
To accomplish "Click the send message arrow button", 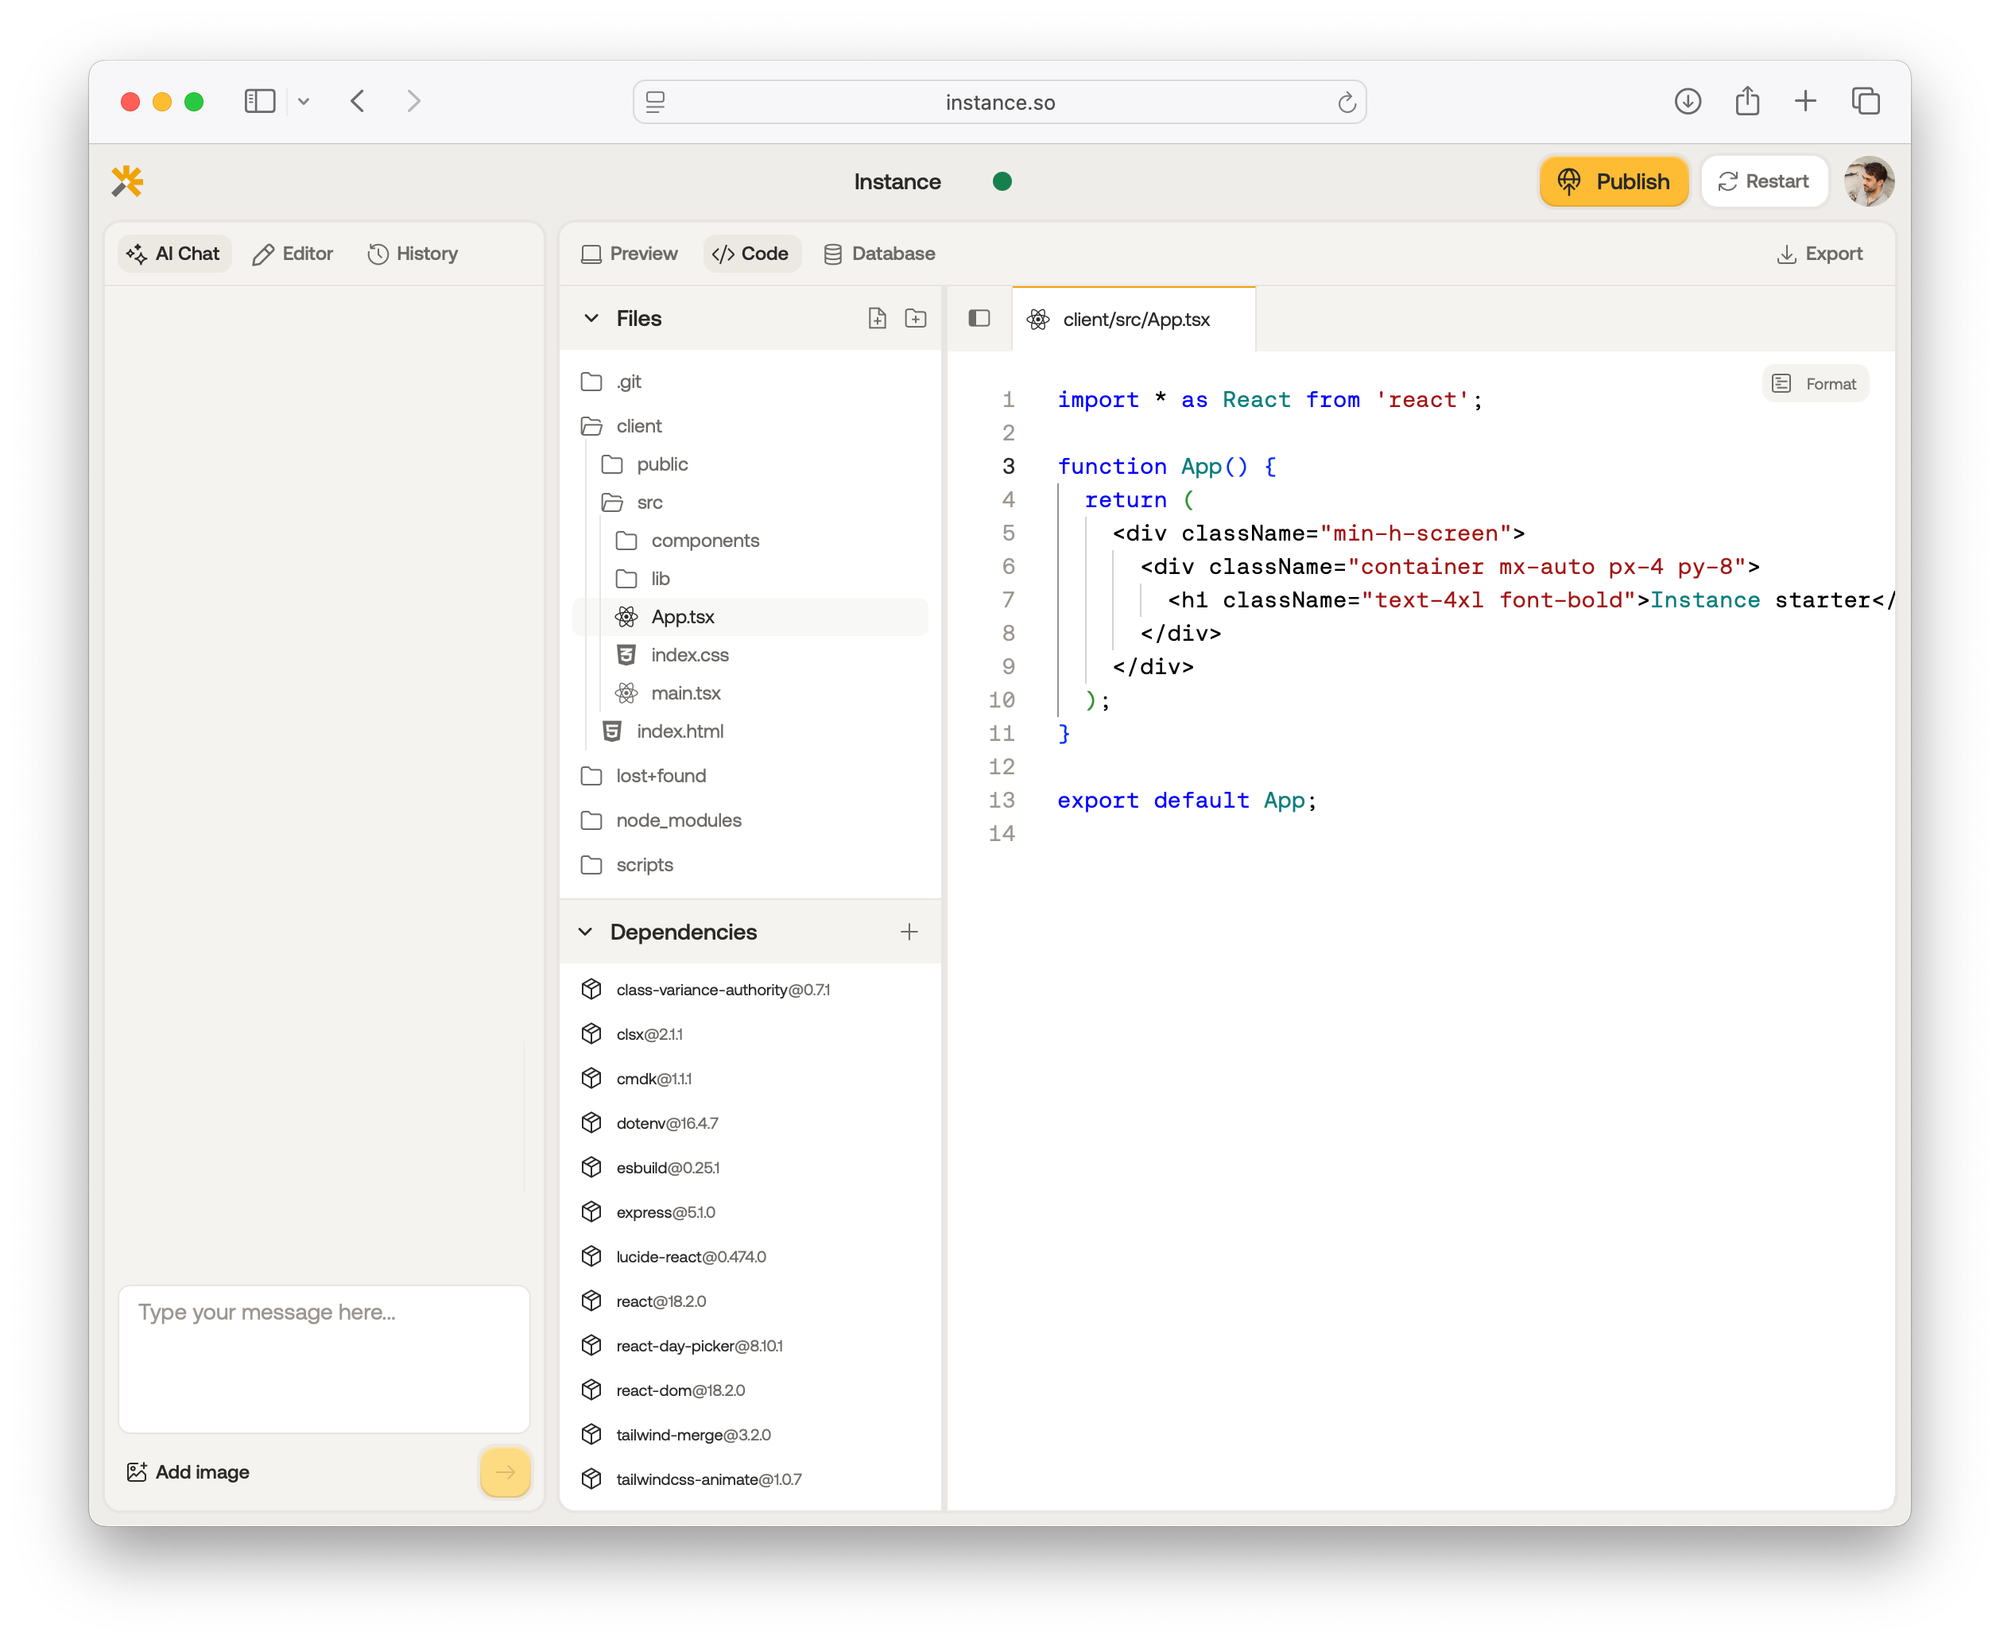I will pos(504,1471).
